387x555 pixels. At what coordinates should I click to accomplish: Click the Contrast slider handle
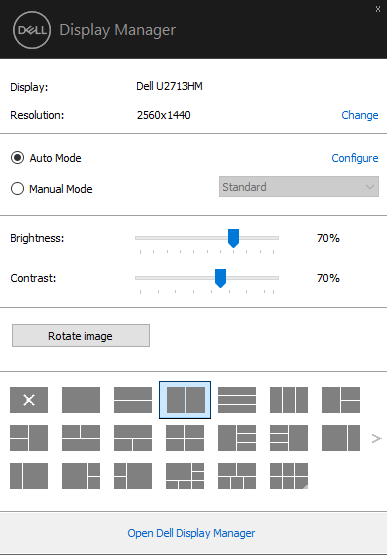click(220, 278)
